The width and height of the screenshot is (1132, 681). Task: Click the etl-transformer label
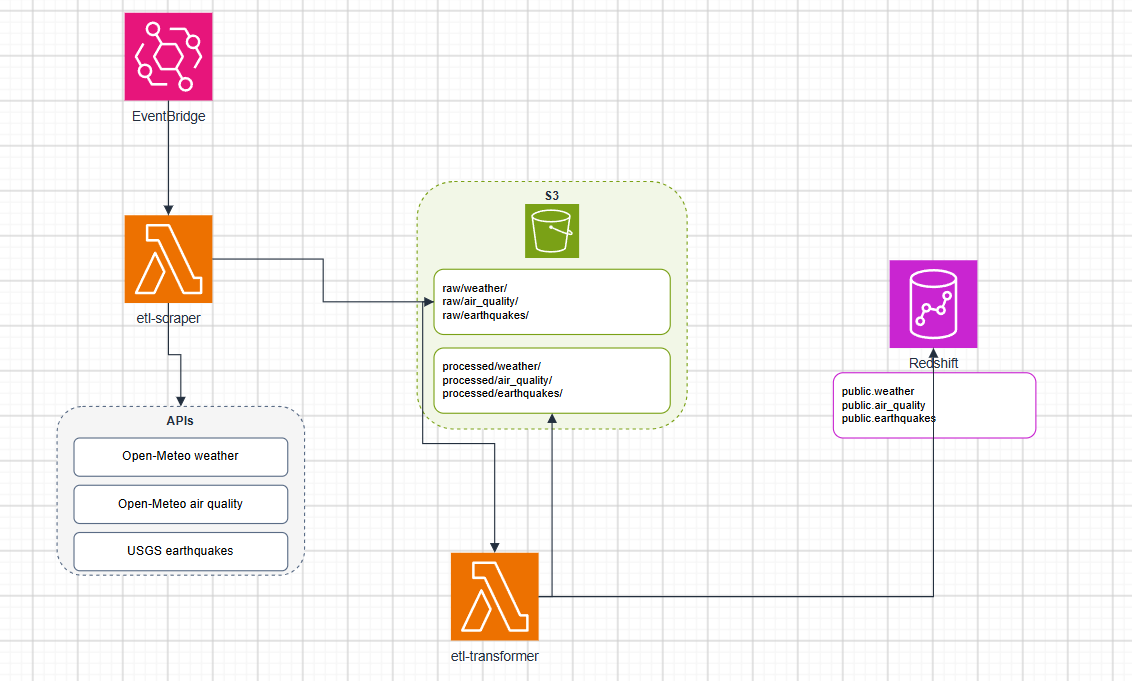coord(495,656)
